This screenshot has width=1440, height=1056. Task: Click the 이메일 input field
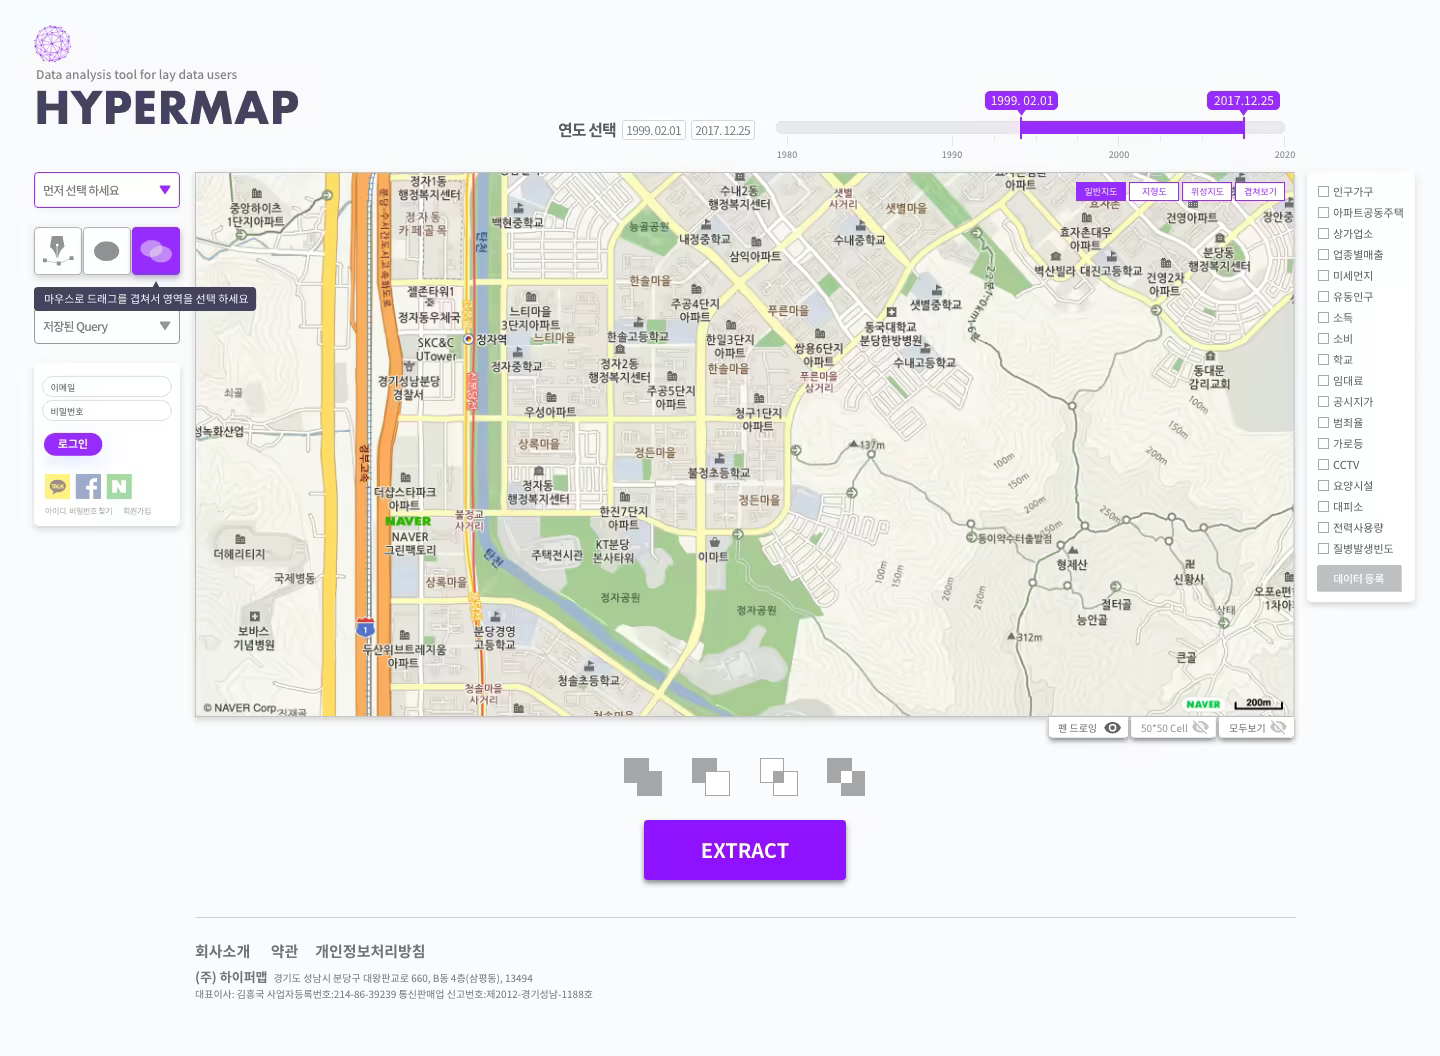106,386
